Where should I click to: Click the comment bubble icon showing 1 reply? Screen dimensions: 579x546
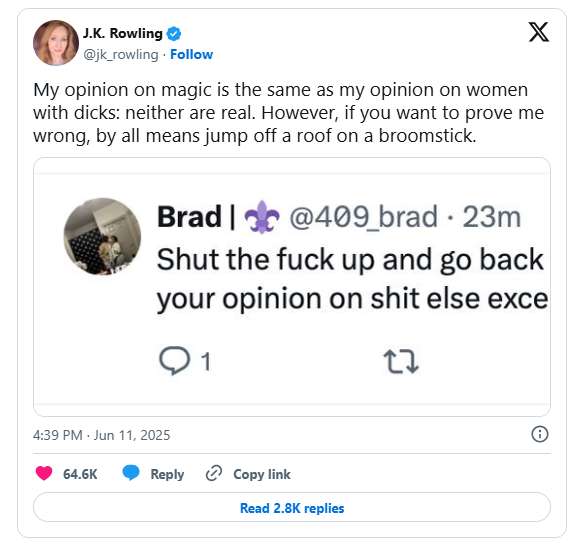(x=174, y=361)
